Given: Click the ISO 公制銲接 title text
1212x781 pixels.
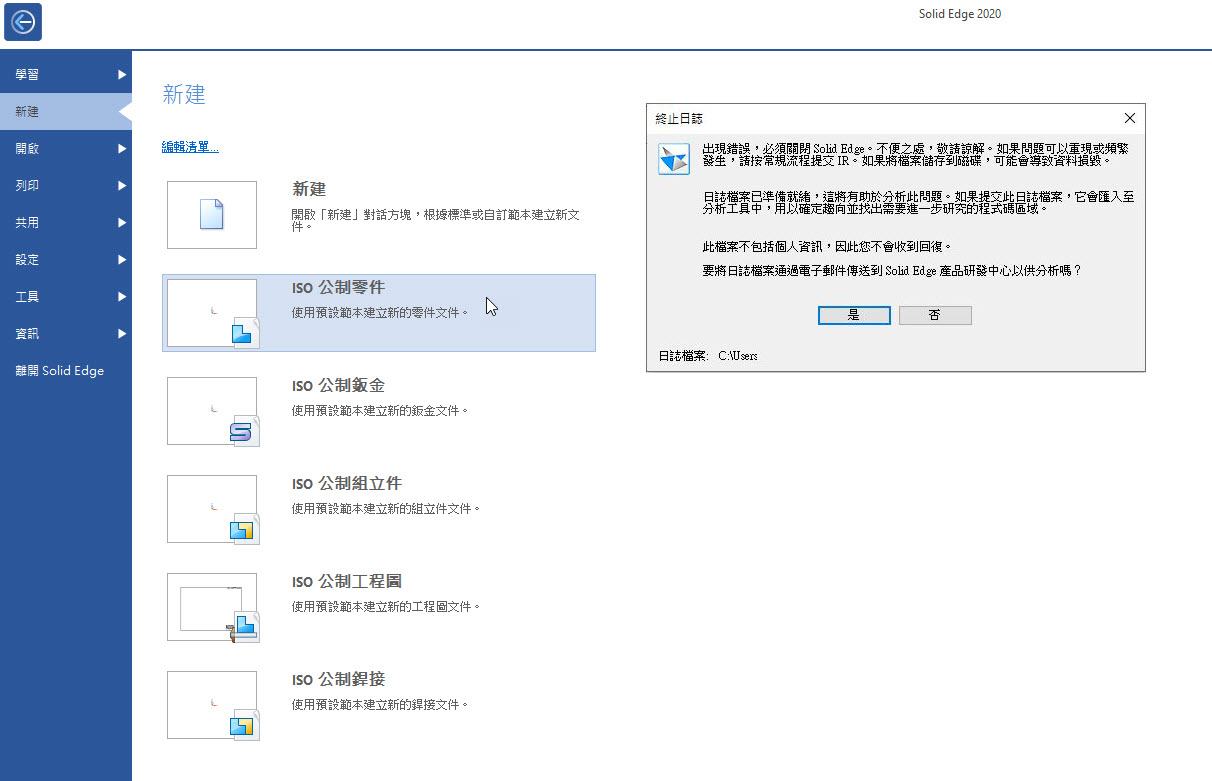Looking at the screenshot, I should (338, 680).
